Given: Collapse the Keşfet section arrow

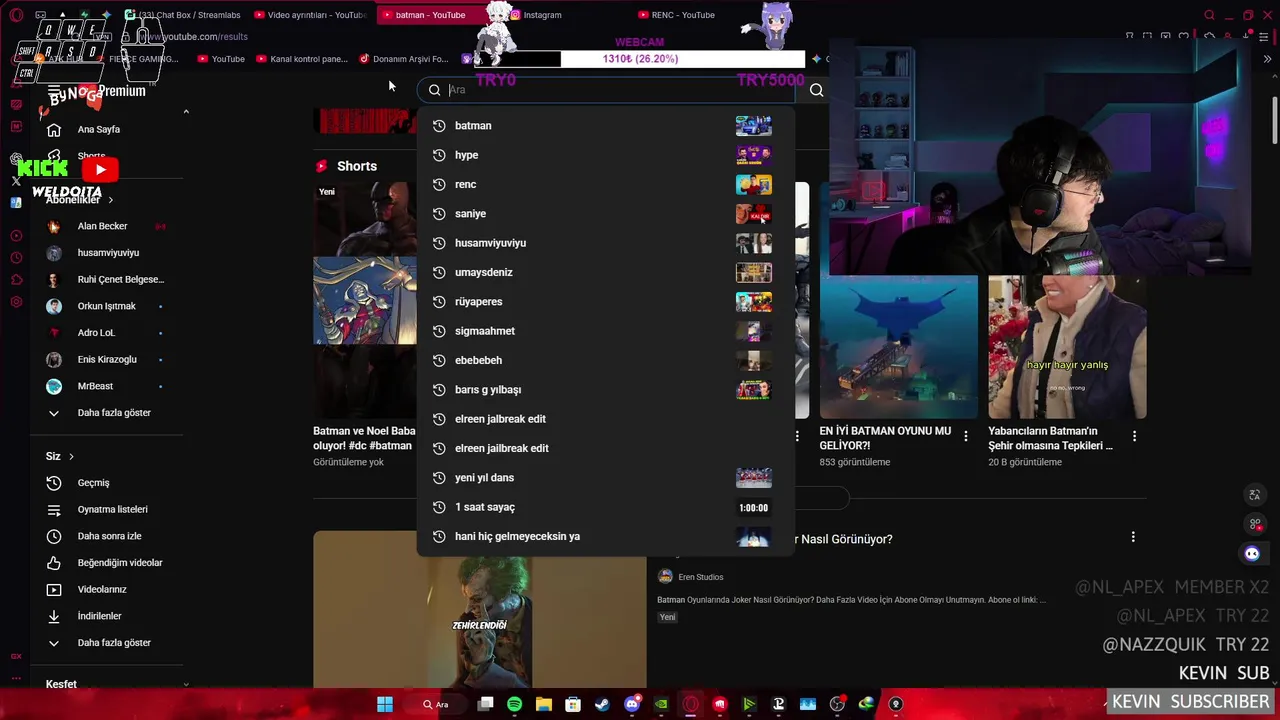Looking at the screenshot, I should [x=186, y=685].
